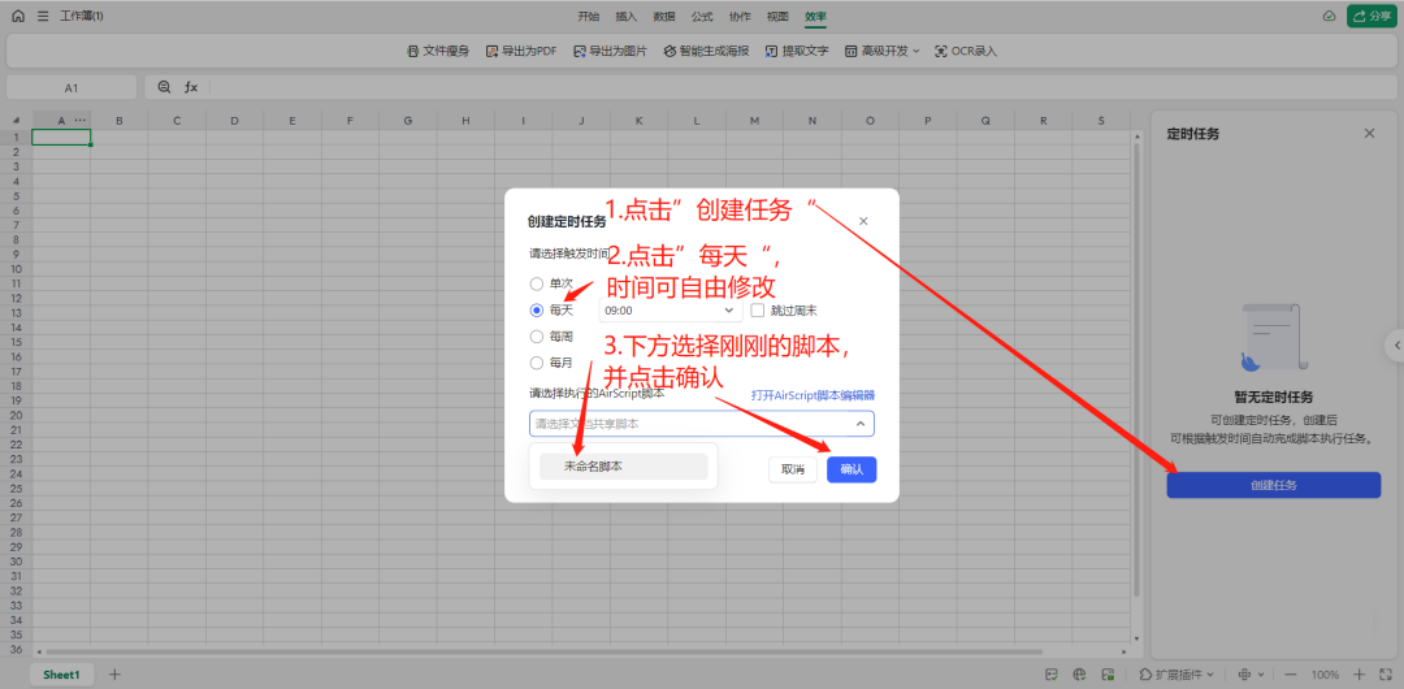The height and width of the screenshot is (689, 1404).
Task: Click the home icon at top left
Action: [x=18, y=16]
